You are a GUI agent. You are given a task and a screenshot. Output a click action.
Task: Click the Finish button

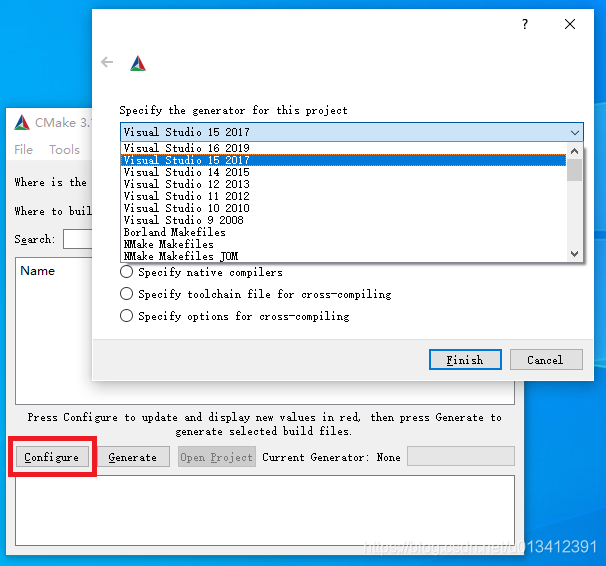click(465, 360)
